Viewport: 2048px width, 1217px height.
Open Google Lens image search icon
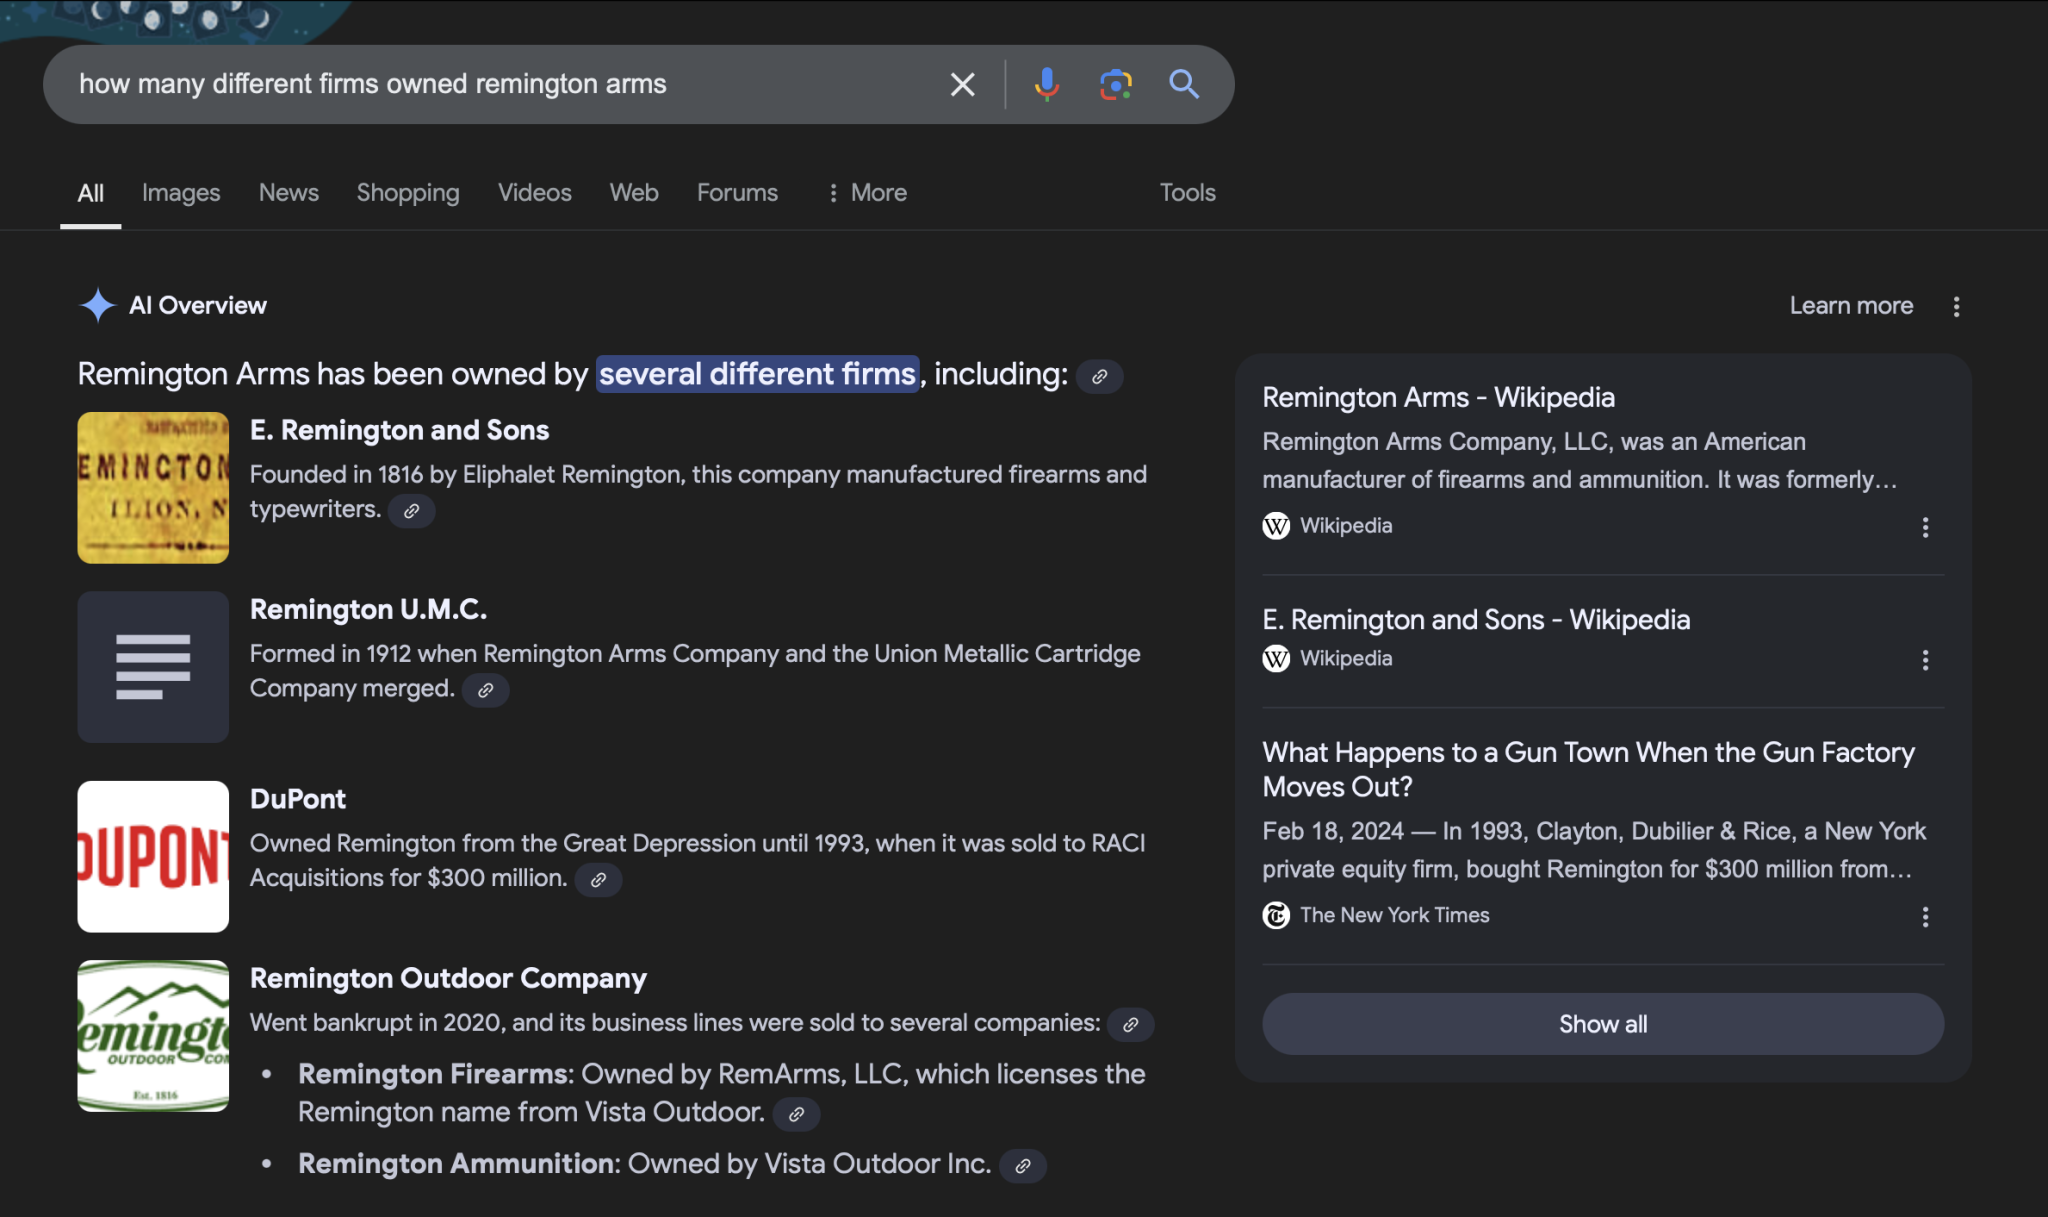pyautogui.click(x=1116, y=85)
